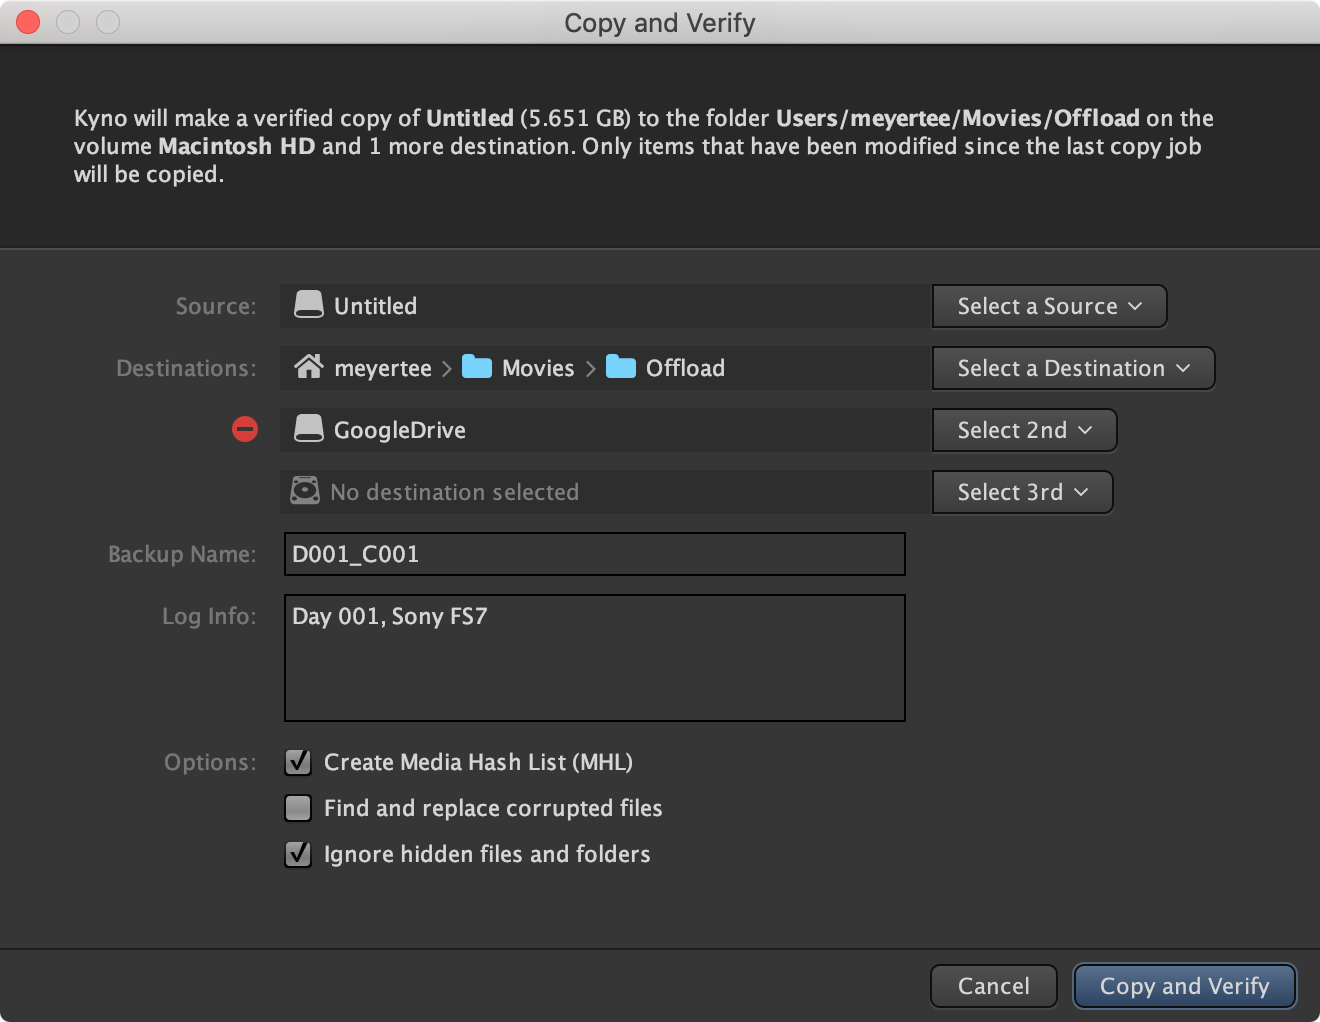Click the Offload folder icon
This screenshot has width=1320, height=1022.
pos(621,367)
